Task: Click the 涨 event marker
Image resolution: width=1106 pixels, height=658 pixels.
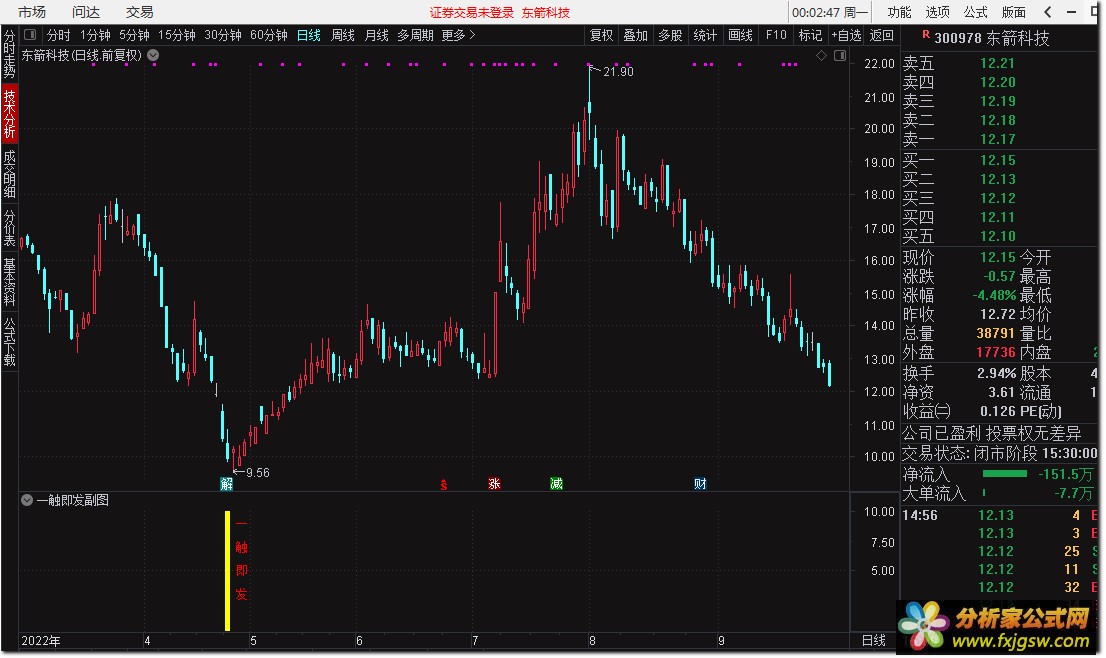Action: pos(494,484)
